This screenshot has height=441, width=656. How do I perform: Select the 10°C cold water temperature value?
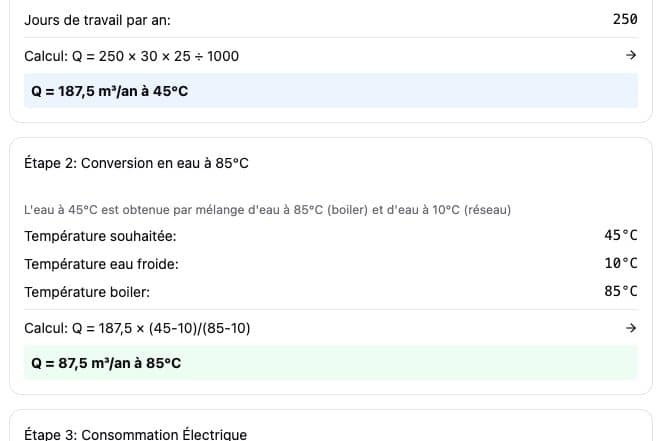tap(621, 264)
